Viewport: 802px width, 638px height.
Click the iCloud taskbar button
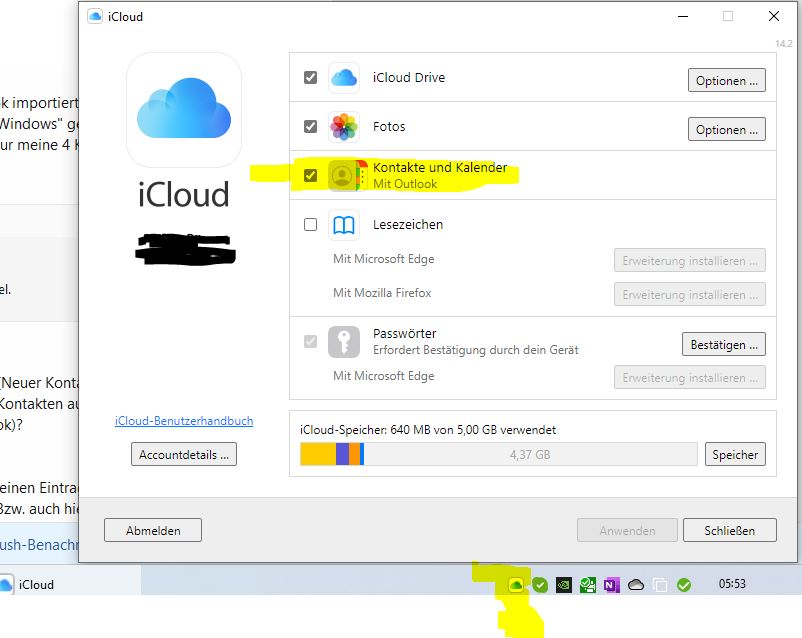click(x=70, y=584)
